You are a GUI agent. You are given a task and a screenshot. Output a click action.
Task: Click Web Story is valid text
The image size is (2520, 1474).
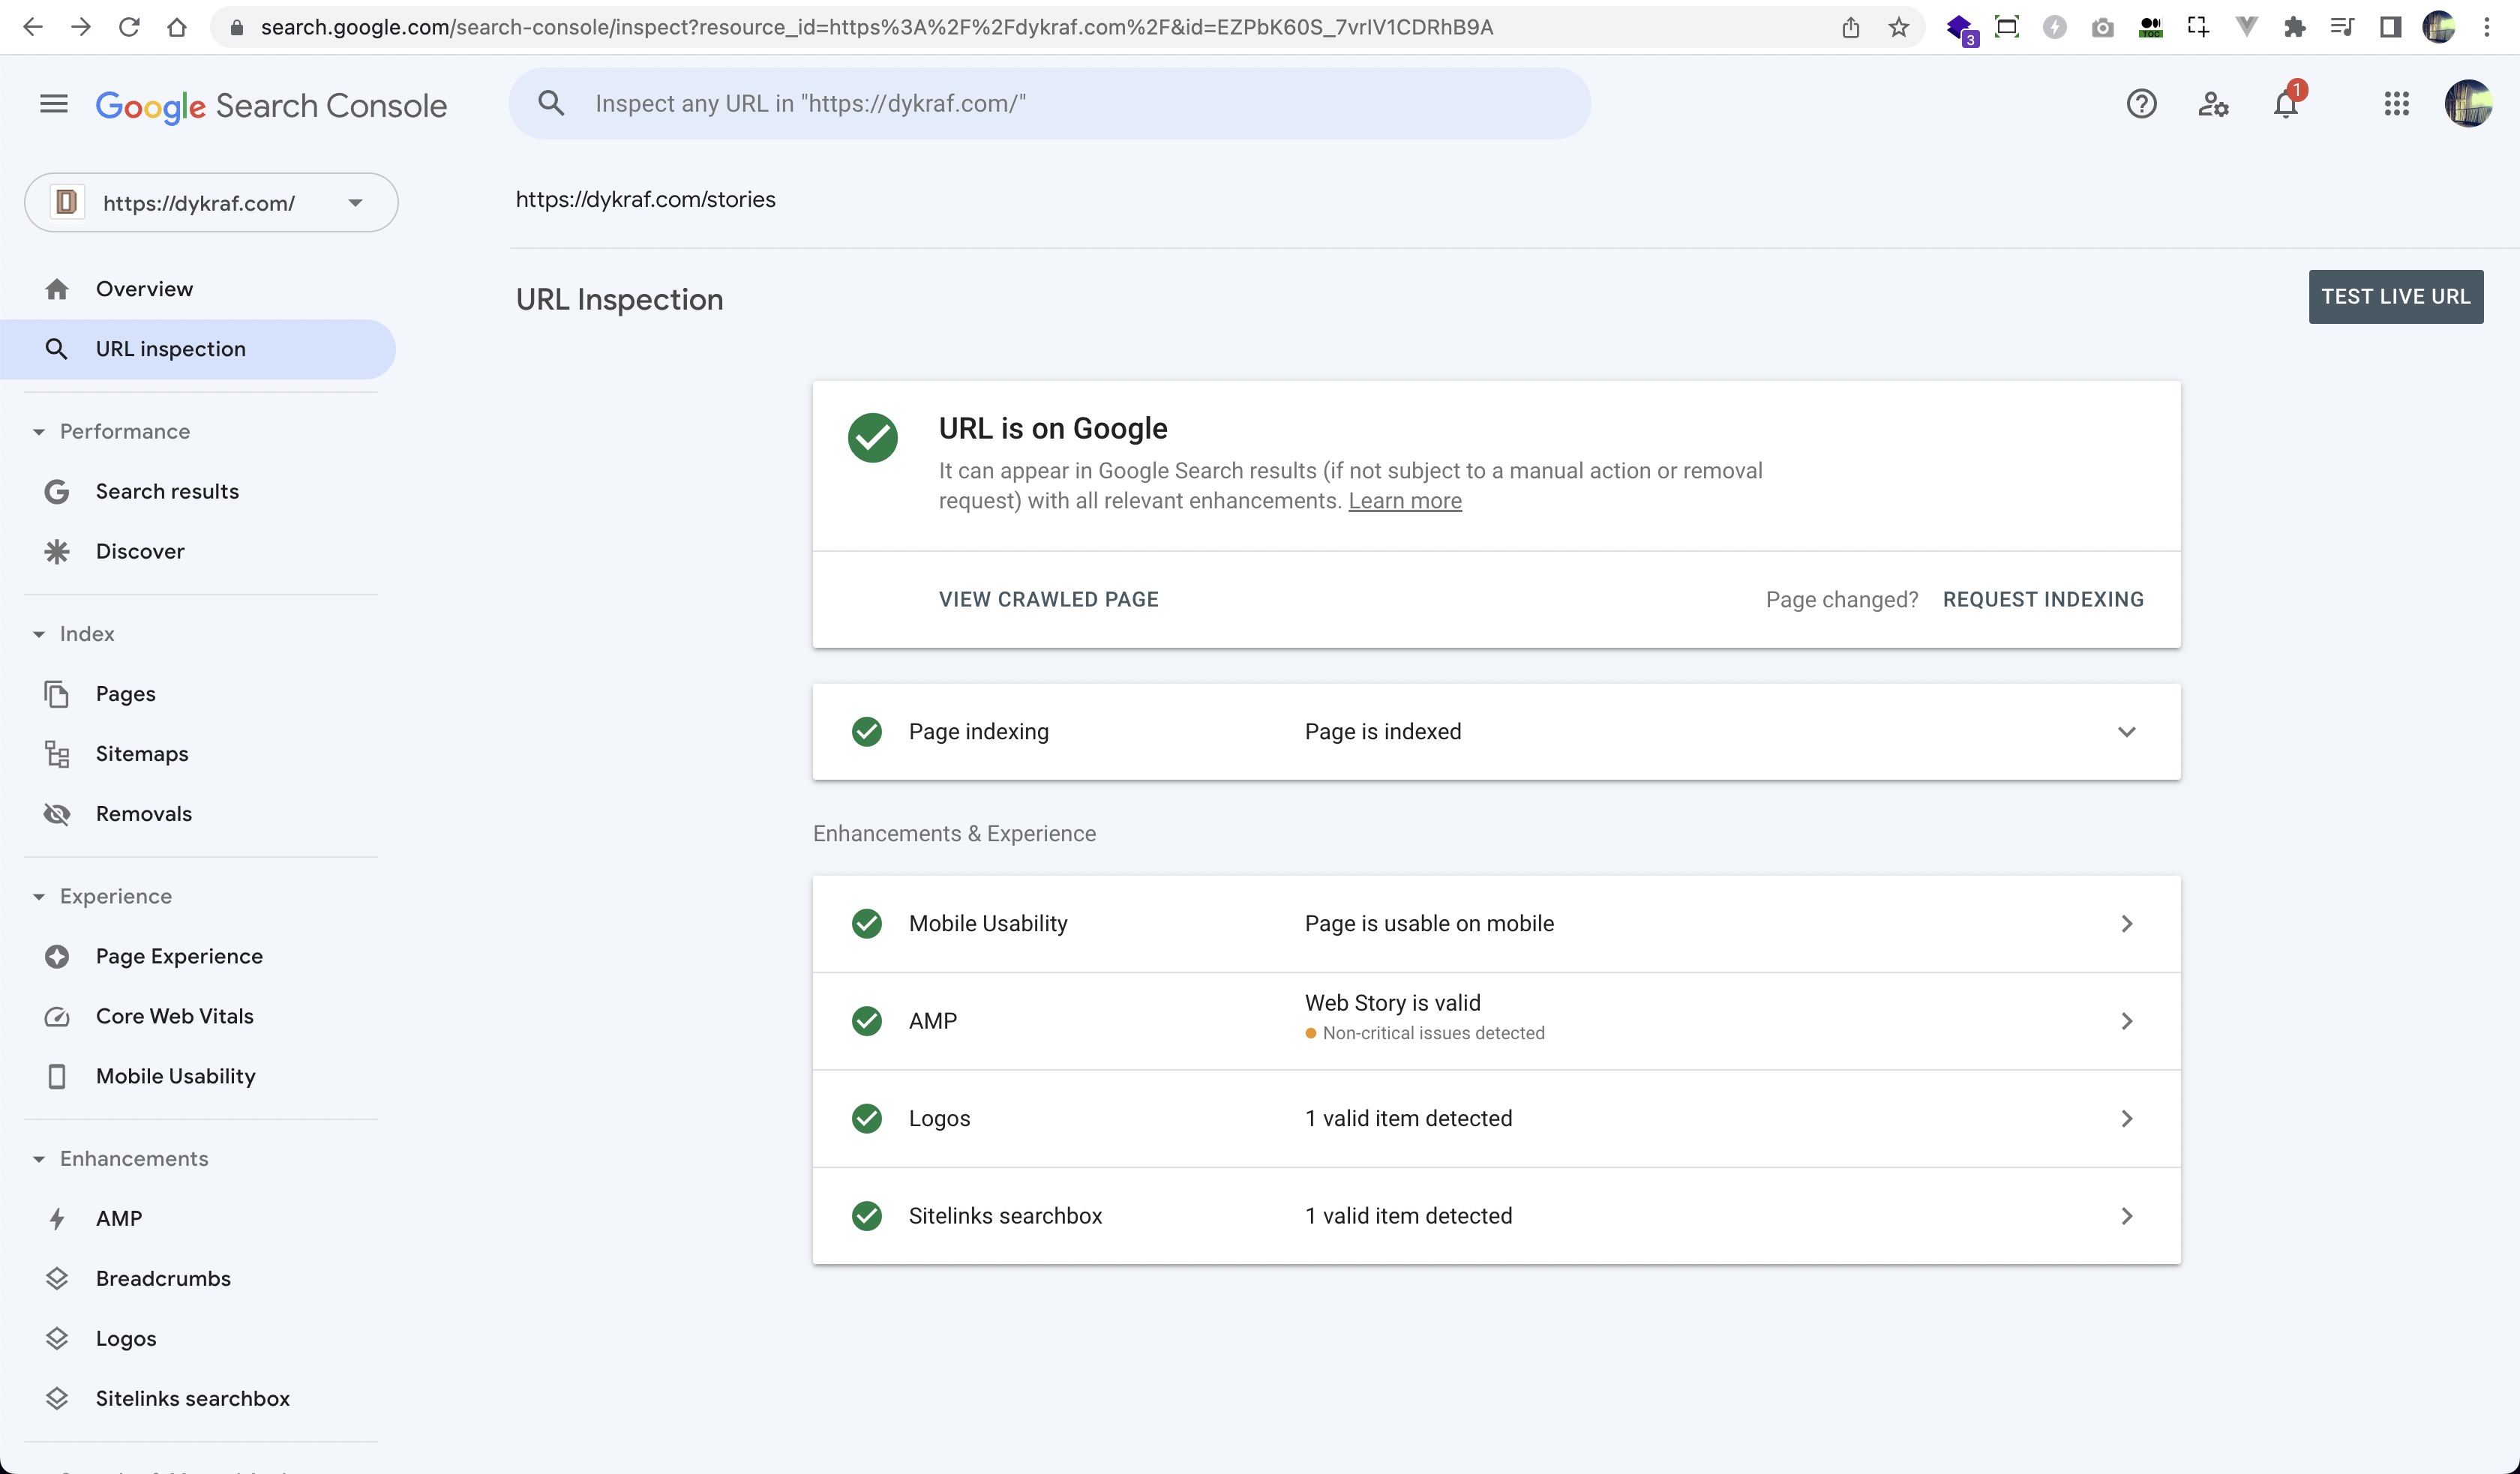pyautogui.click(x=1392, y=1003)
